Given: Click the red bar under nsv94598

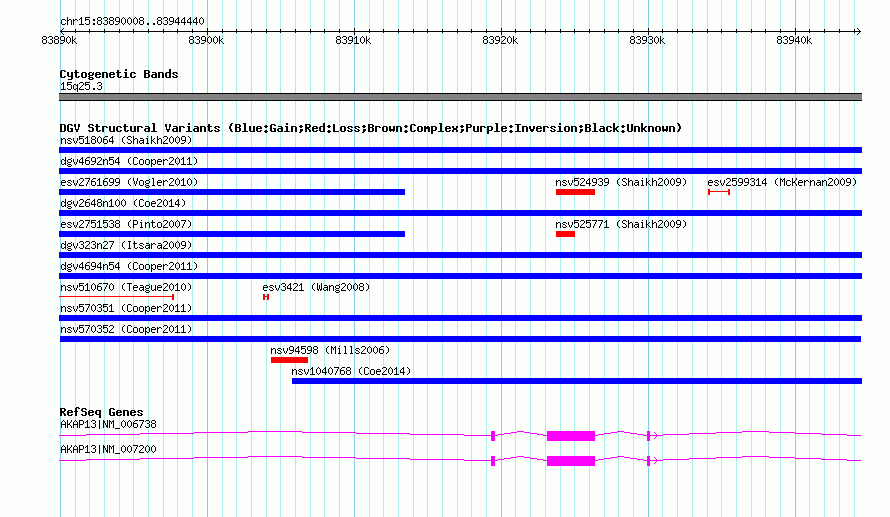Looking at the screenshot, I should point(289,360).
